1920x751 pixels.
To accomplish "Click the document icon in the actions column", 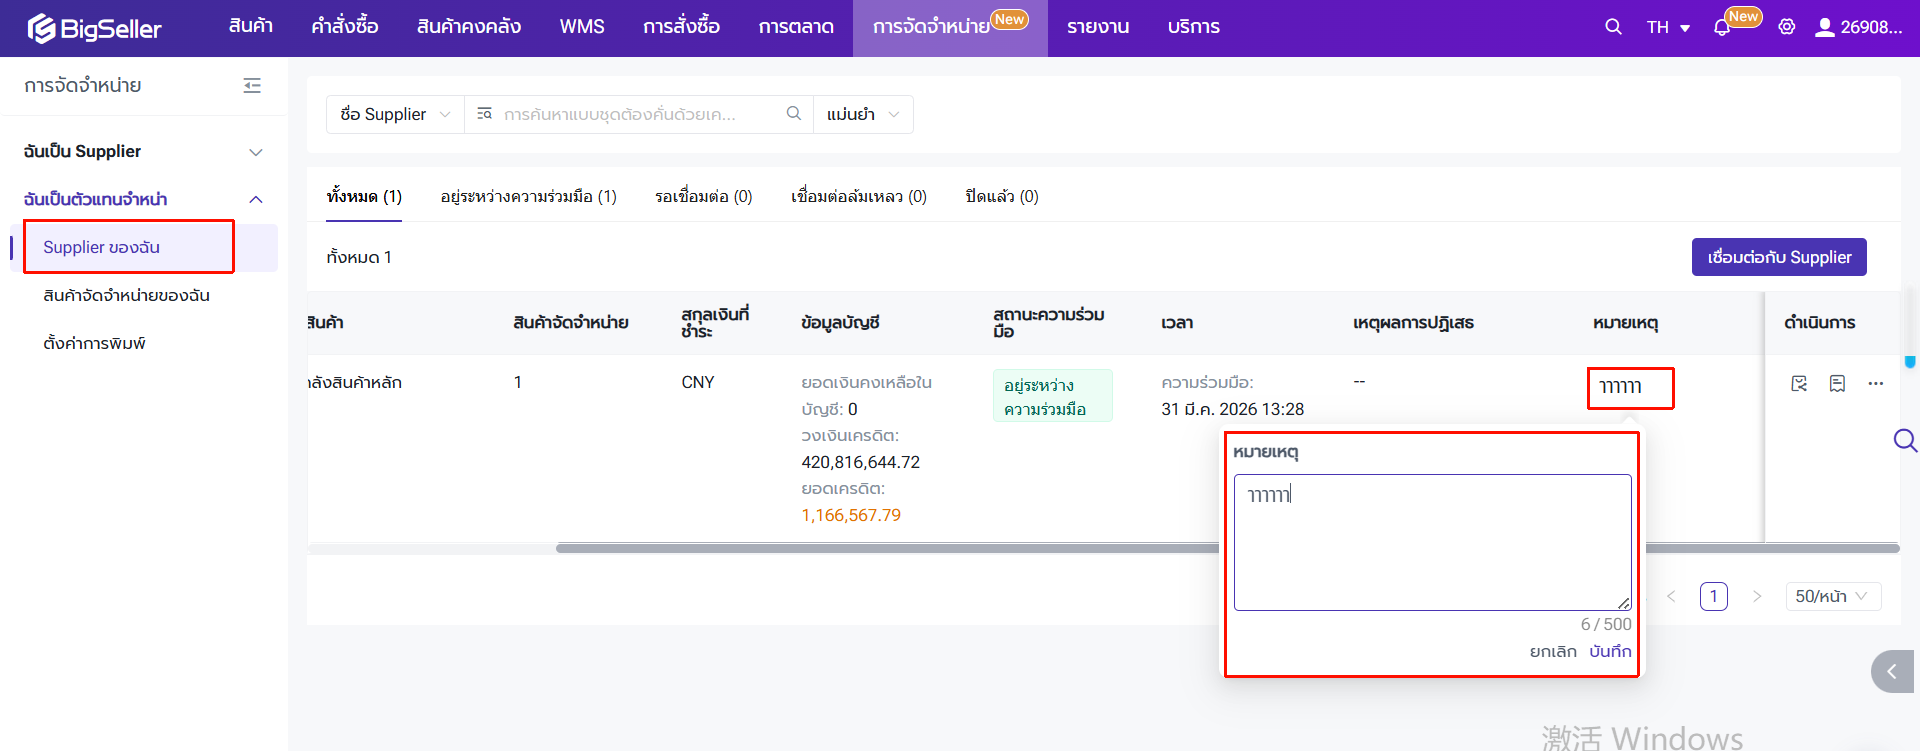I will (x=1837, y=383).
